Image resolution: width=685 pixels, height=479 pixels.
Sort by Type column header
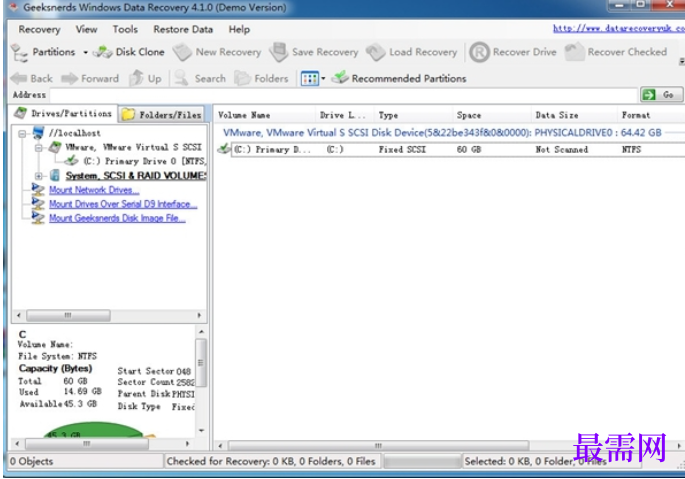(413, 115)
